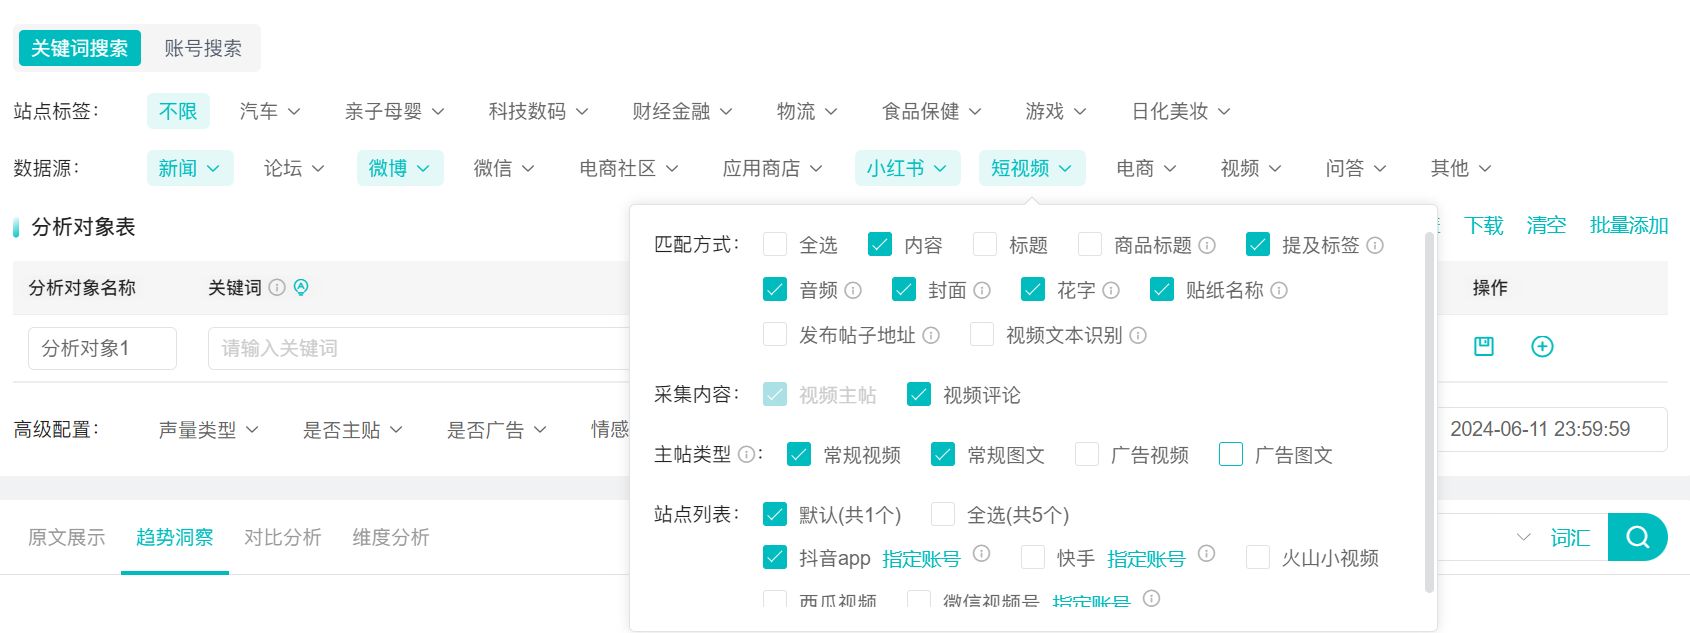
Task: Click the info icon next to 贴纸名称
Action: pyautogui.click(x=1279, y=290)
